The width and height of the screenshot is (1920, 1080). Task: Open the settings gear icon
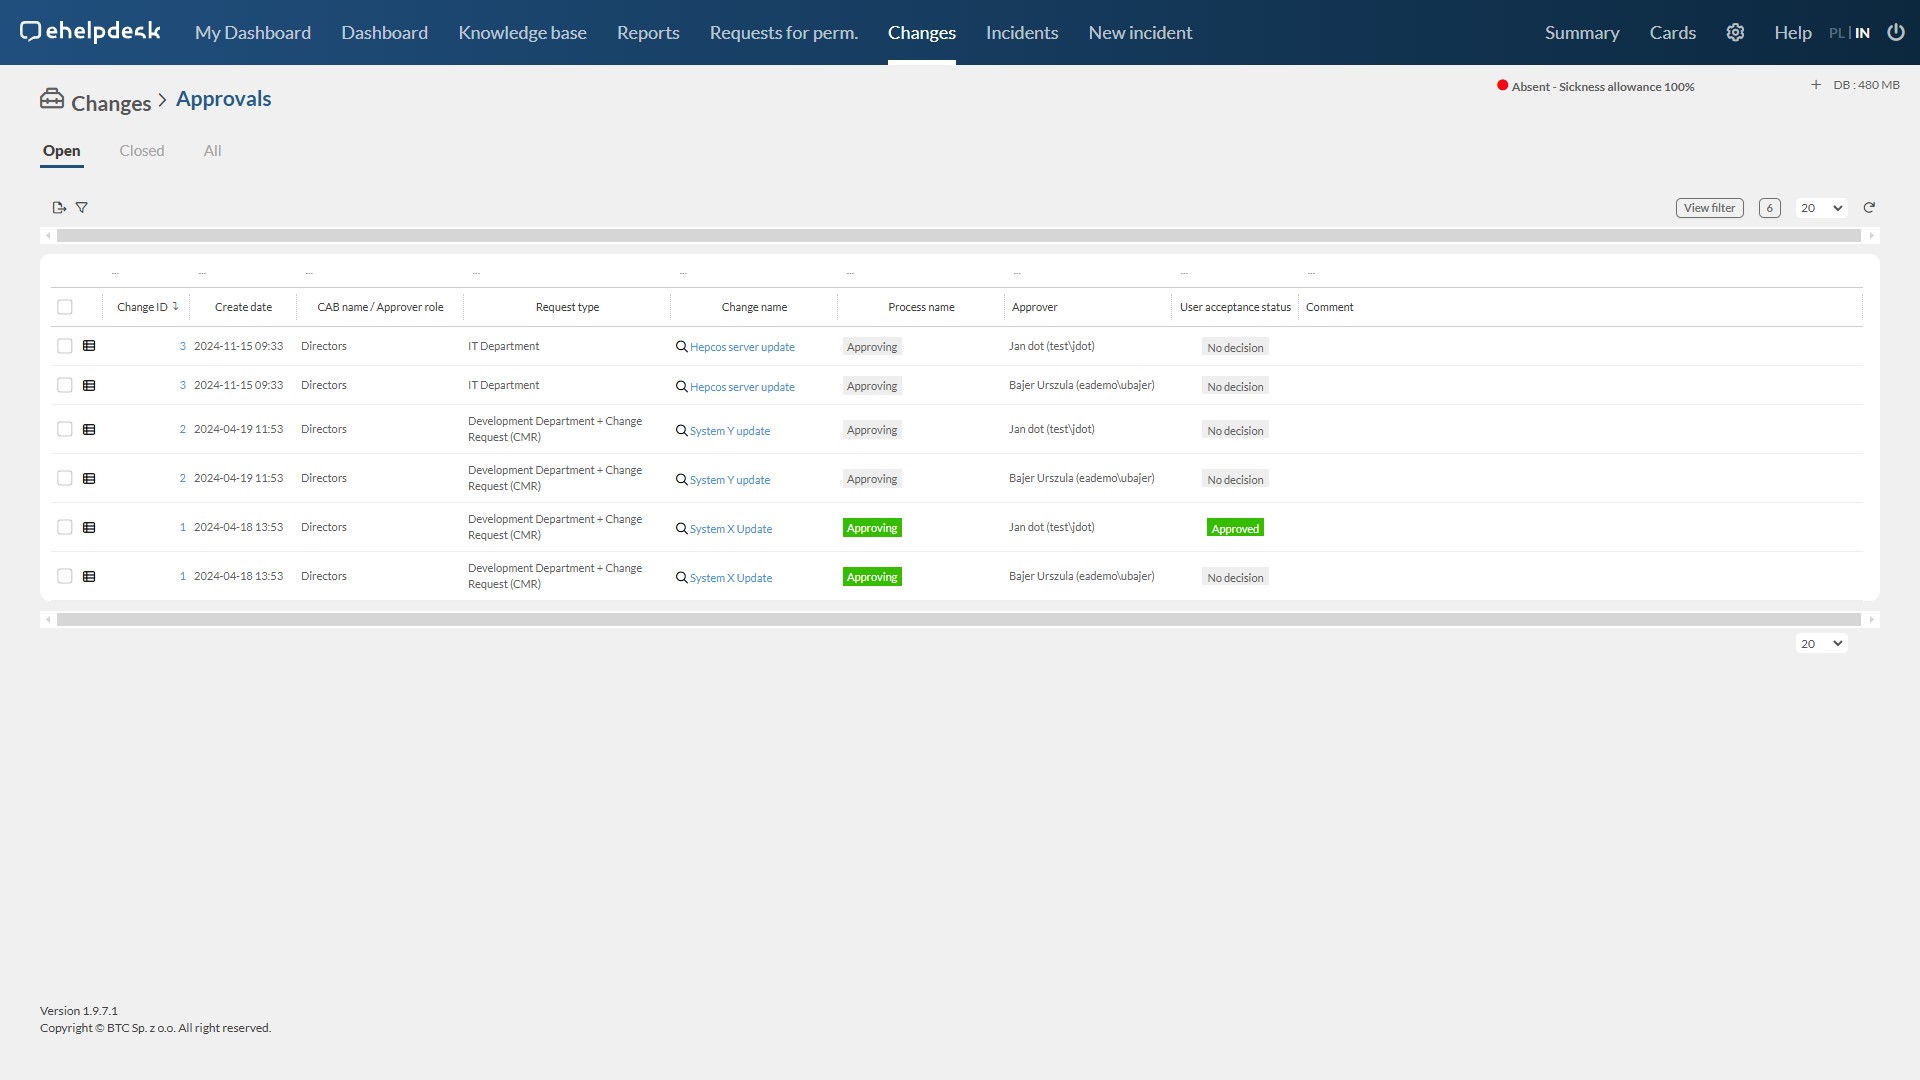[x=1735, y=32]
